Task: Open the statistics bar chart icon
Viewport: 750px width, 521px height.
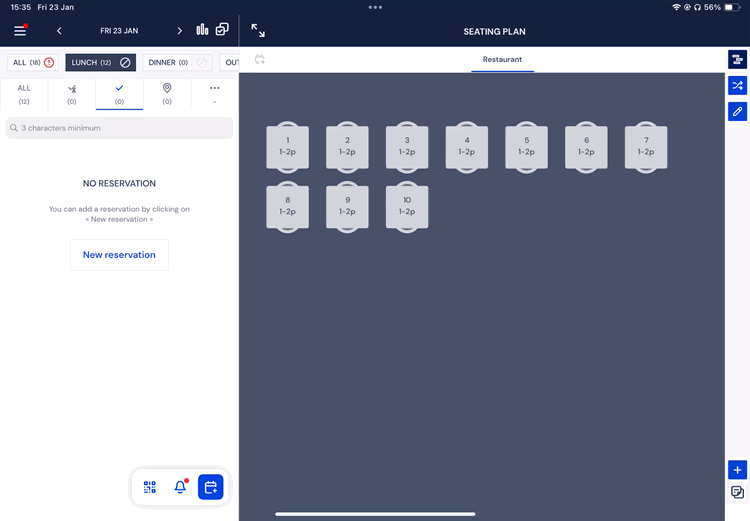Action: pyautogui.click(x=202, y=30)
